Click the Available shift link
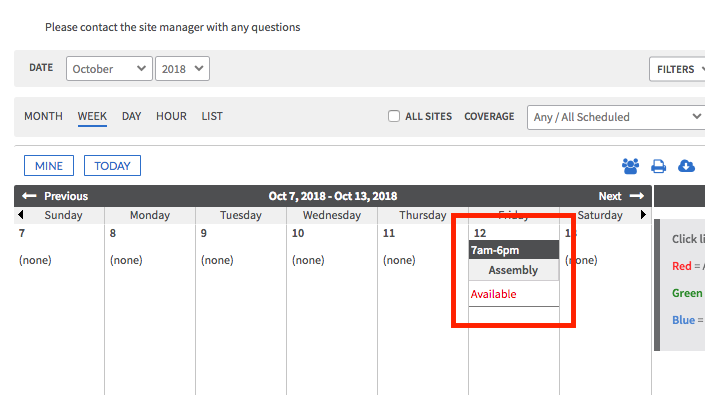Viewport: 705px width, 395px height. pos(494,294)
